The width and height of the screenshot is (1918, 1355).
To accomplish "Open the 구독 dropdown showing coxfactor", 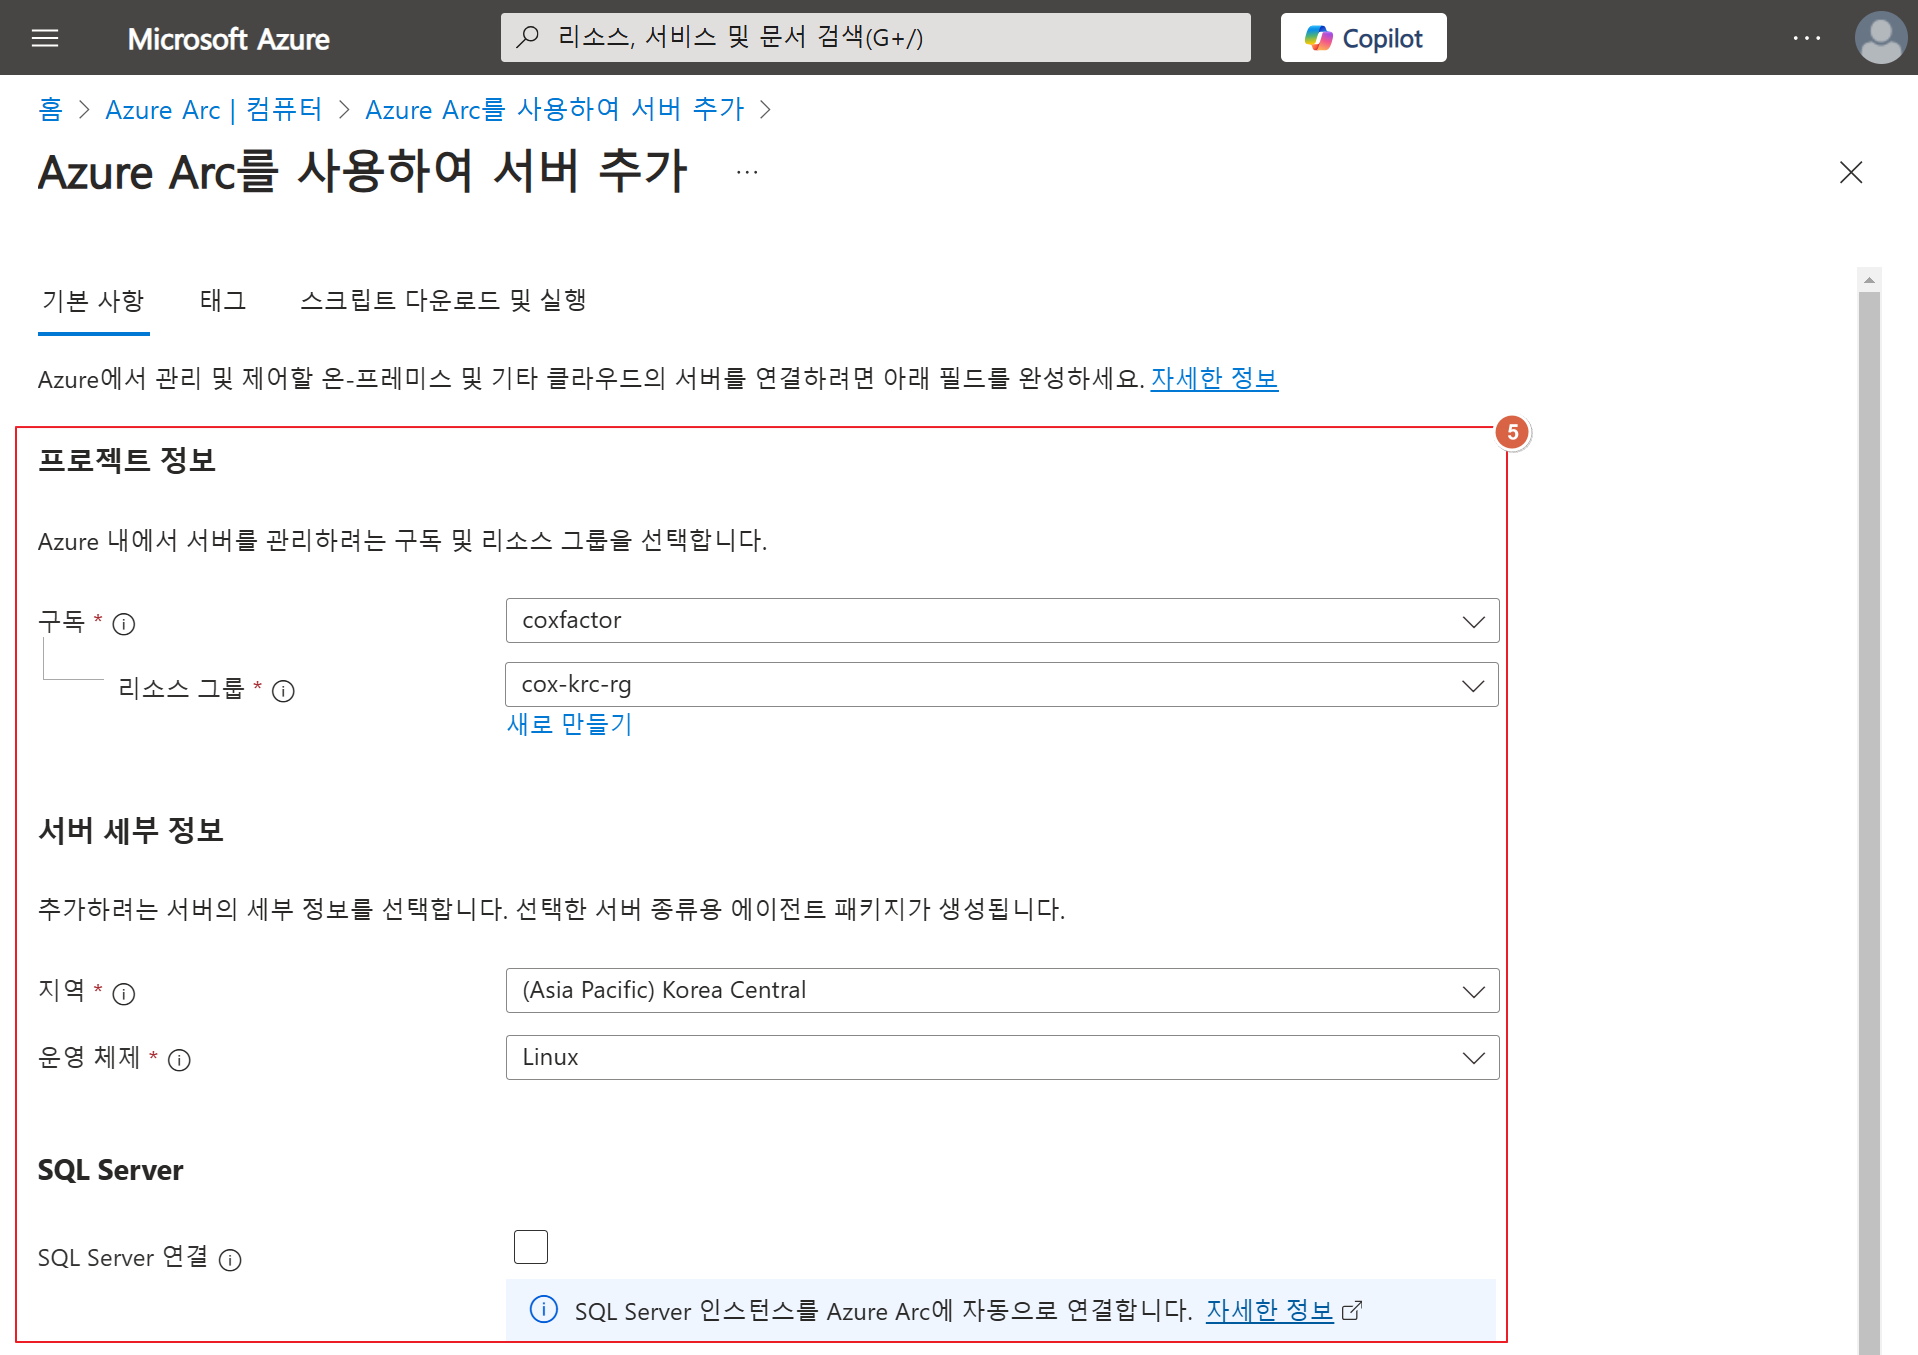I will (x=1002, y=621).
